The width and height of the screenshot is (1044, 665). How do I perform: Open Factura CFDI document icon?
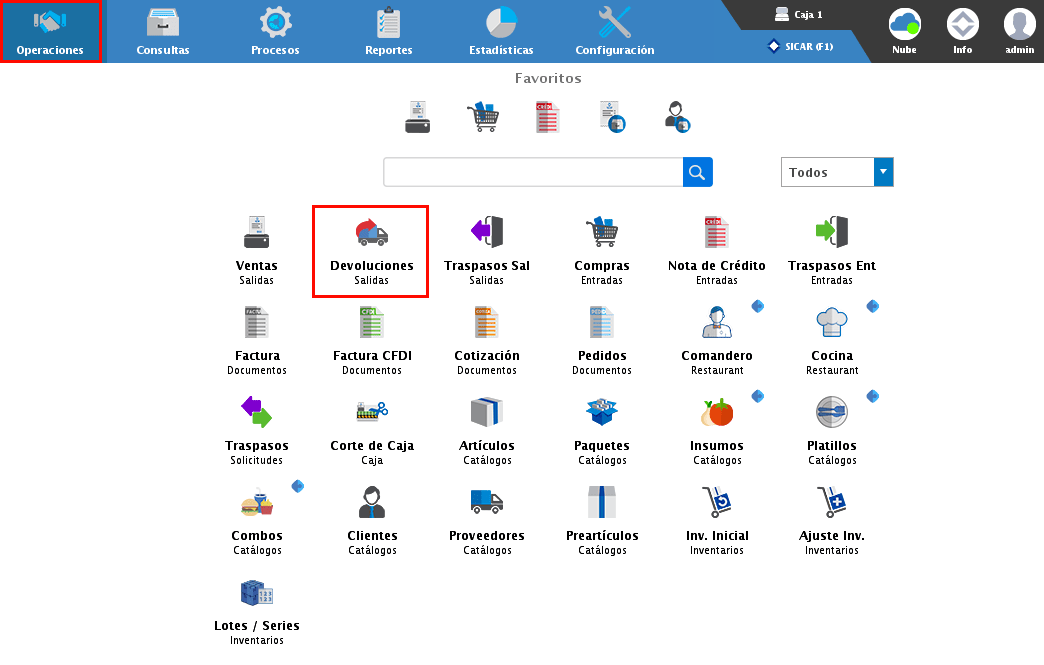click(x=371, y=322)
